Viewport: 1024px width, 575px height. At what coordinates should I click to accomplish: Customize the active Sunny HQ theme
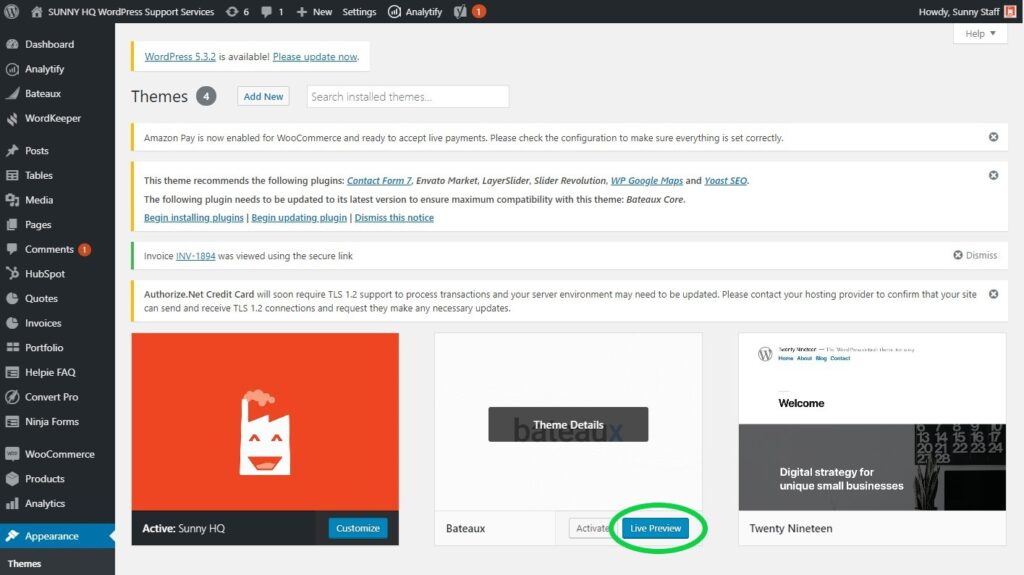coord(358,528)
